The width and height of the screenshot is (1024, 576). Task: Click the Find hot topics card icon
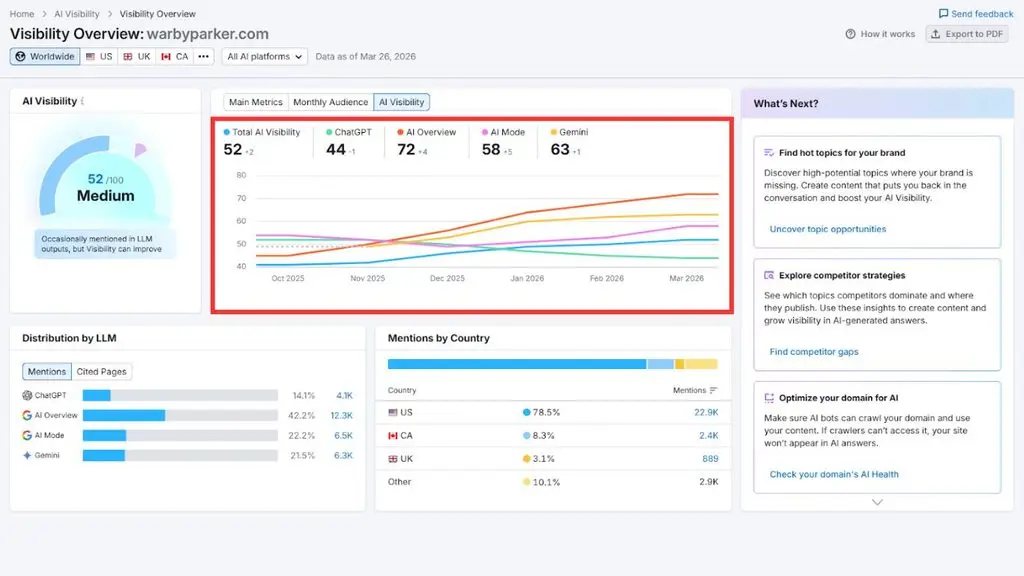click(769, 153)
